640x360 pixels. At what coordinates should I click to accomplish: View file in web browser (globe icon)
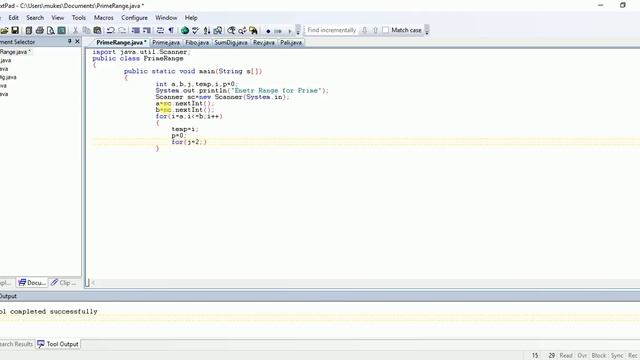pyautogui.click(x=185, y=31)
